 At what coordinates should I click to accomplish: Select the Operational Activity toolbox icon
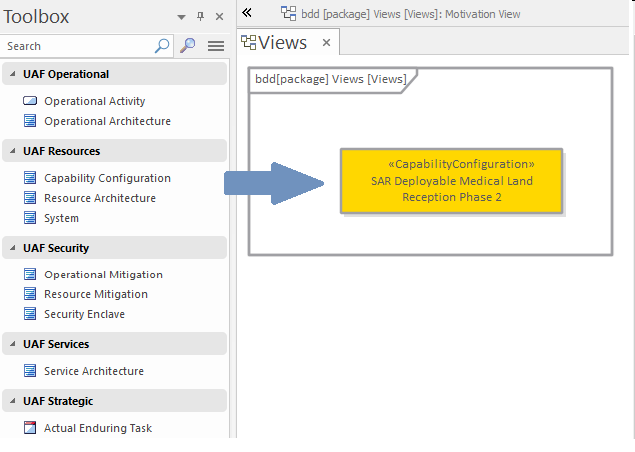[30, 101]
